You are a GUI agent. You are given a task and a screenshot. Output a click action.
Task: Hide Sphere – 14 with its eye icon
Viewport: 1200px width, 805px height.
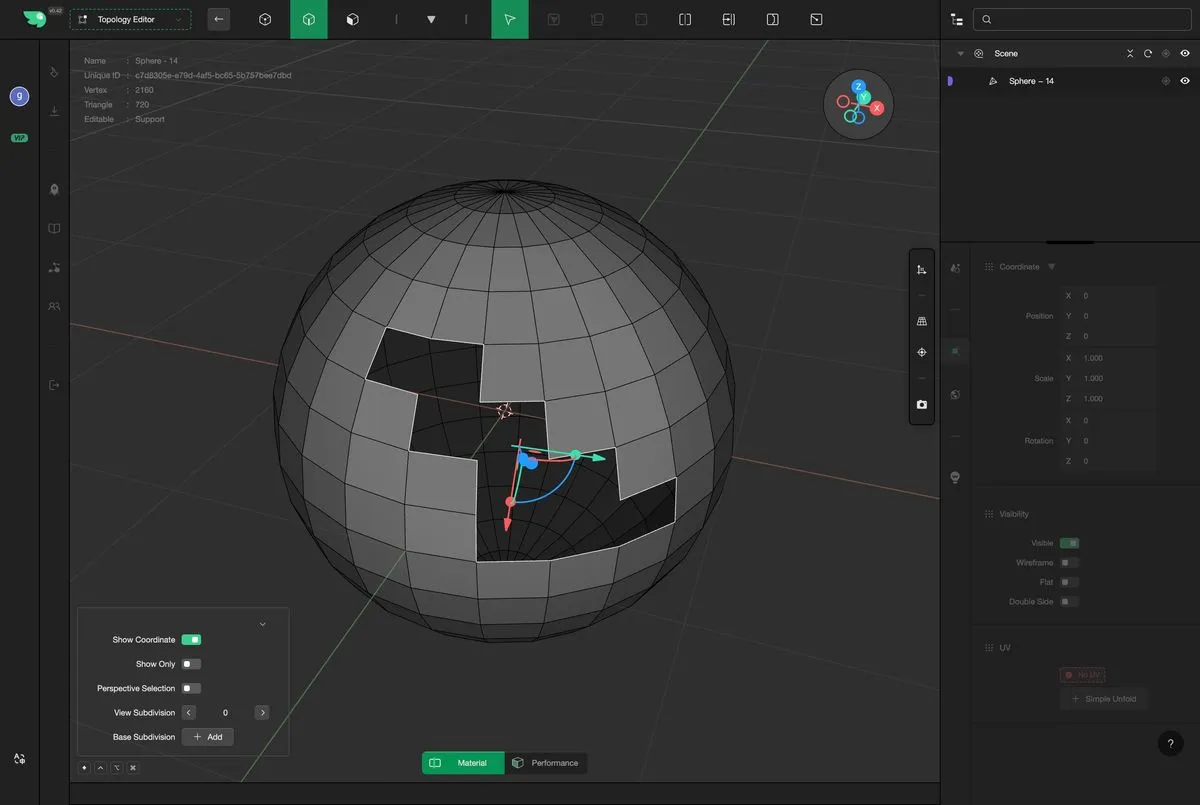tap(1185, 81)
